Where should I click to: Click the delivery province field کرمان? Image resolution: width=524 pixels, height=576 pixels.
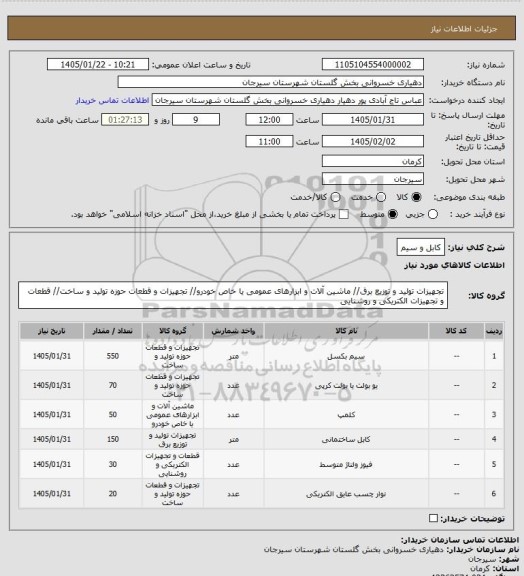373,161
